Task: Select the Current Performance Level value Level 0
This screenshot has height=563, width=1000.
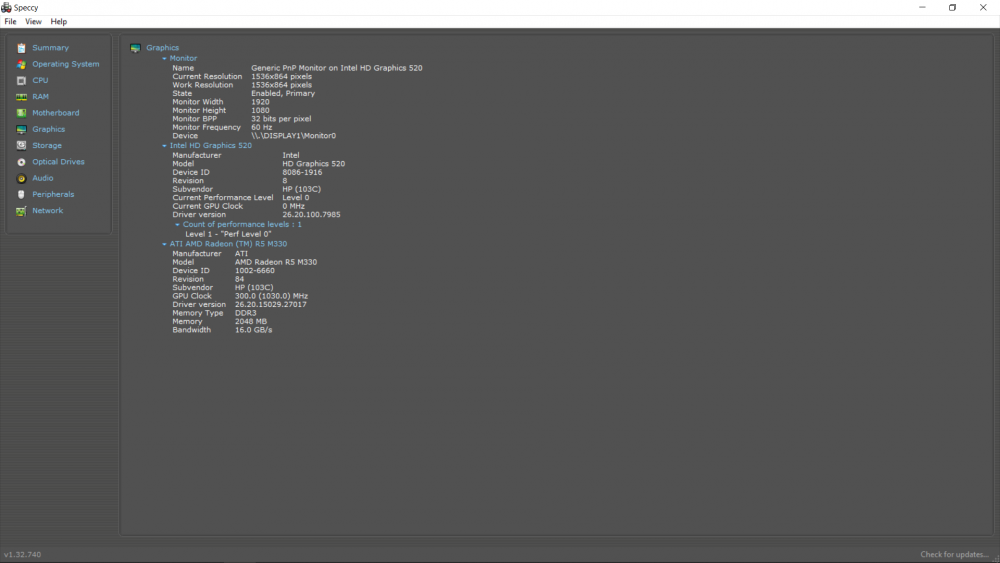Action: (x=296, y=198)
